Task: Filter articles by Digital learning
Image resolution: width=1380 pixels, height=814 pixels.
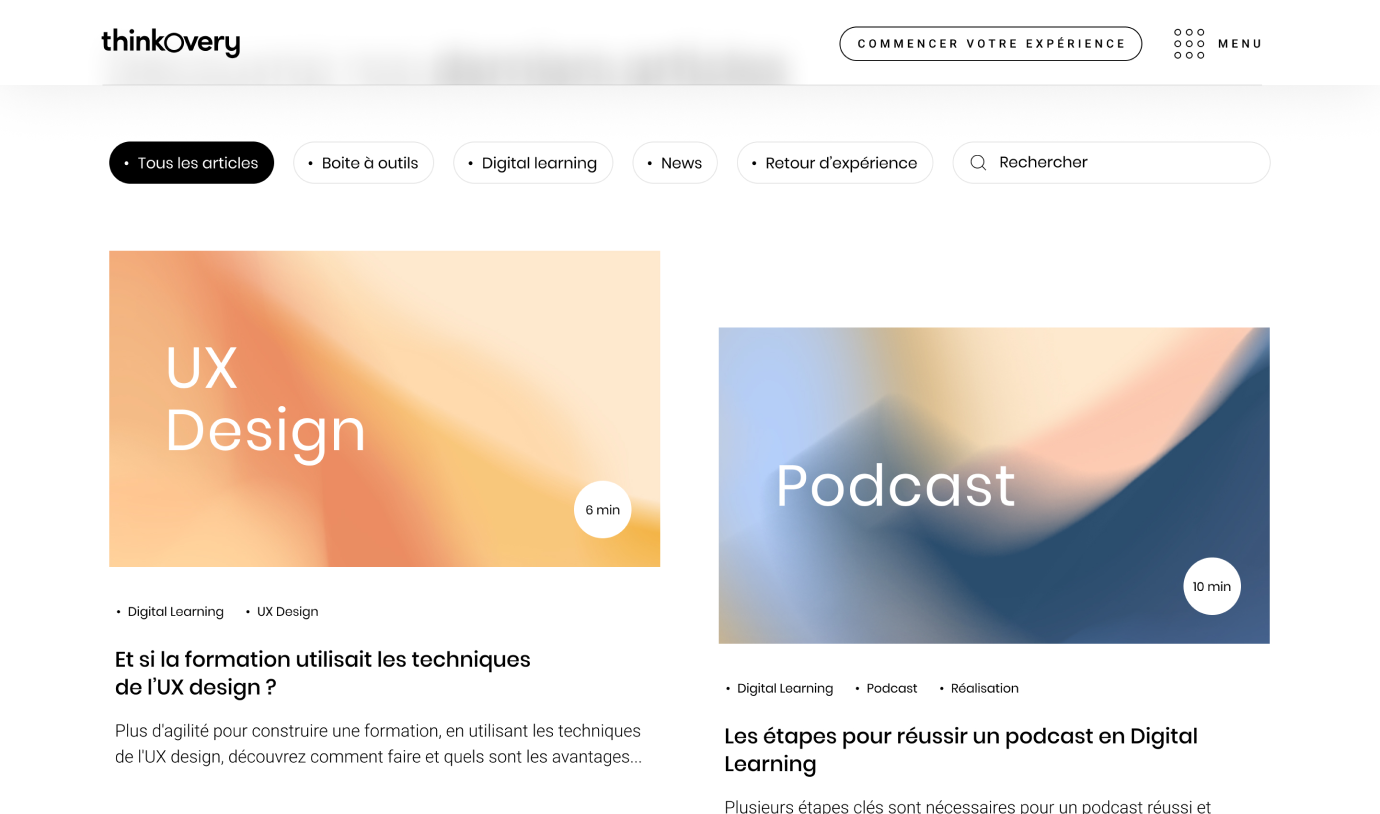Action: (x=533, y=163)
